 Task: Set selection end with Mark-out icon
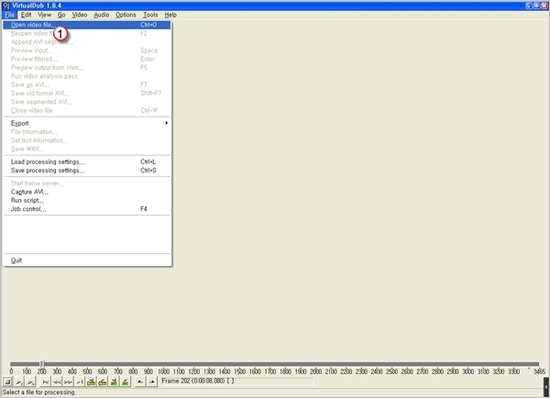click(x=152, y=382)
